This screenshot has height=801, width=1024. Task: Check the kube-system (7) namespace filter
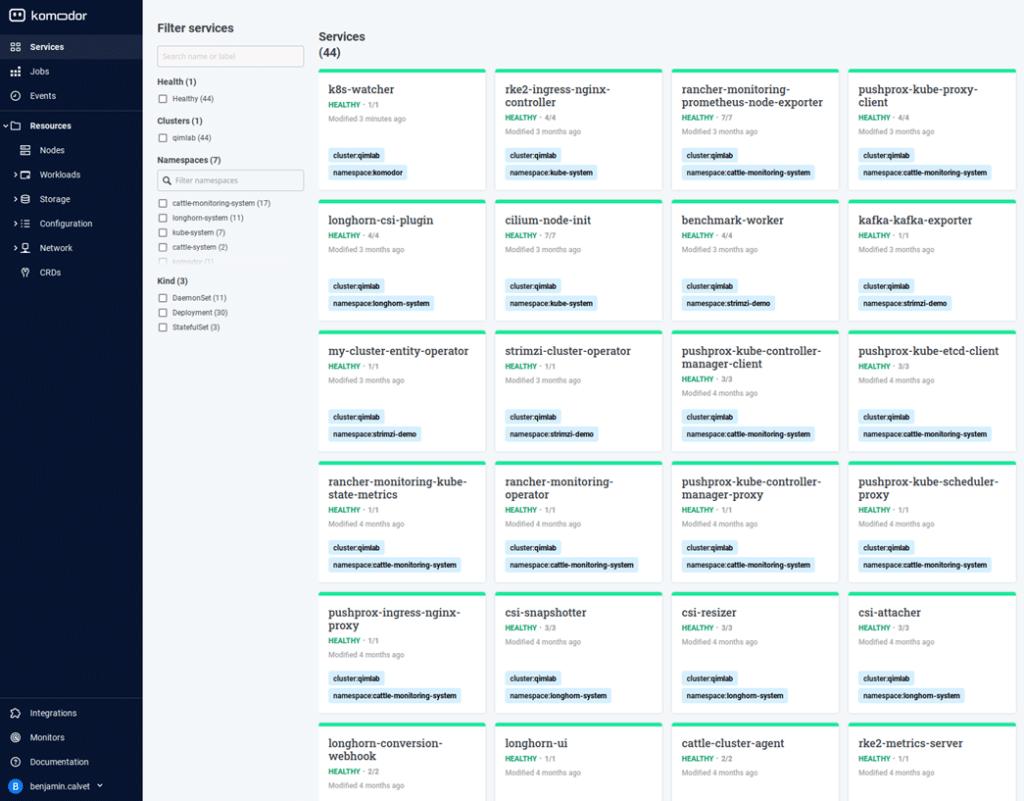[163, 233]
